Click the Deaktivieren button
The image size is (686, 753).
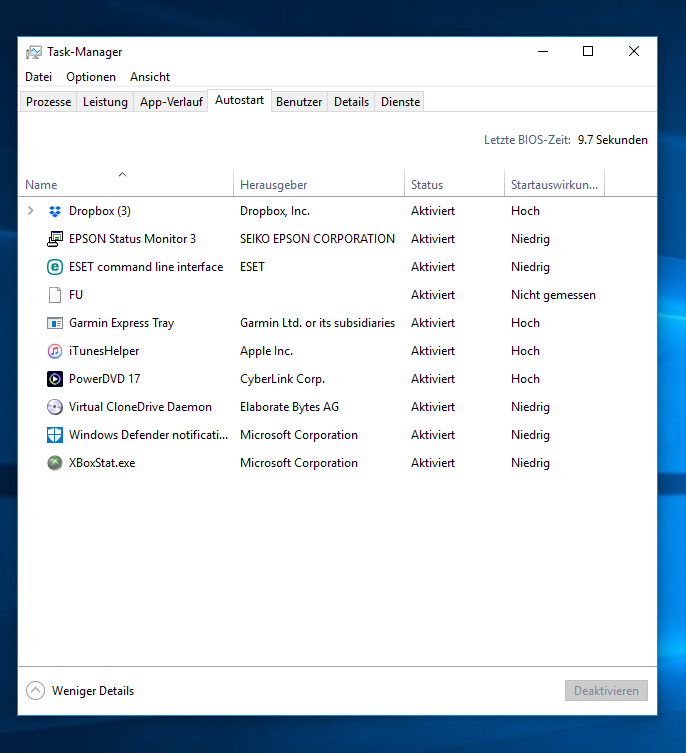click(606, 691)
